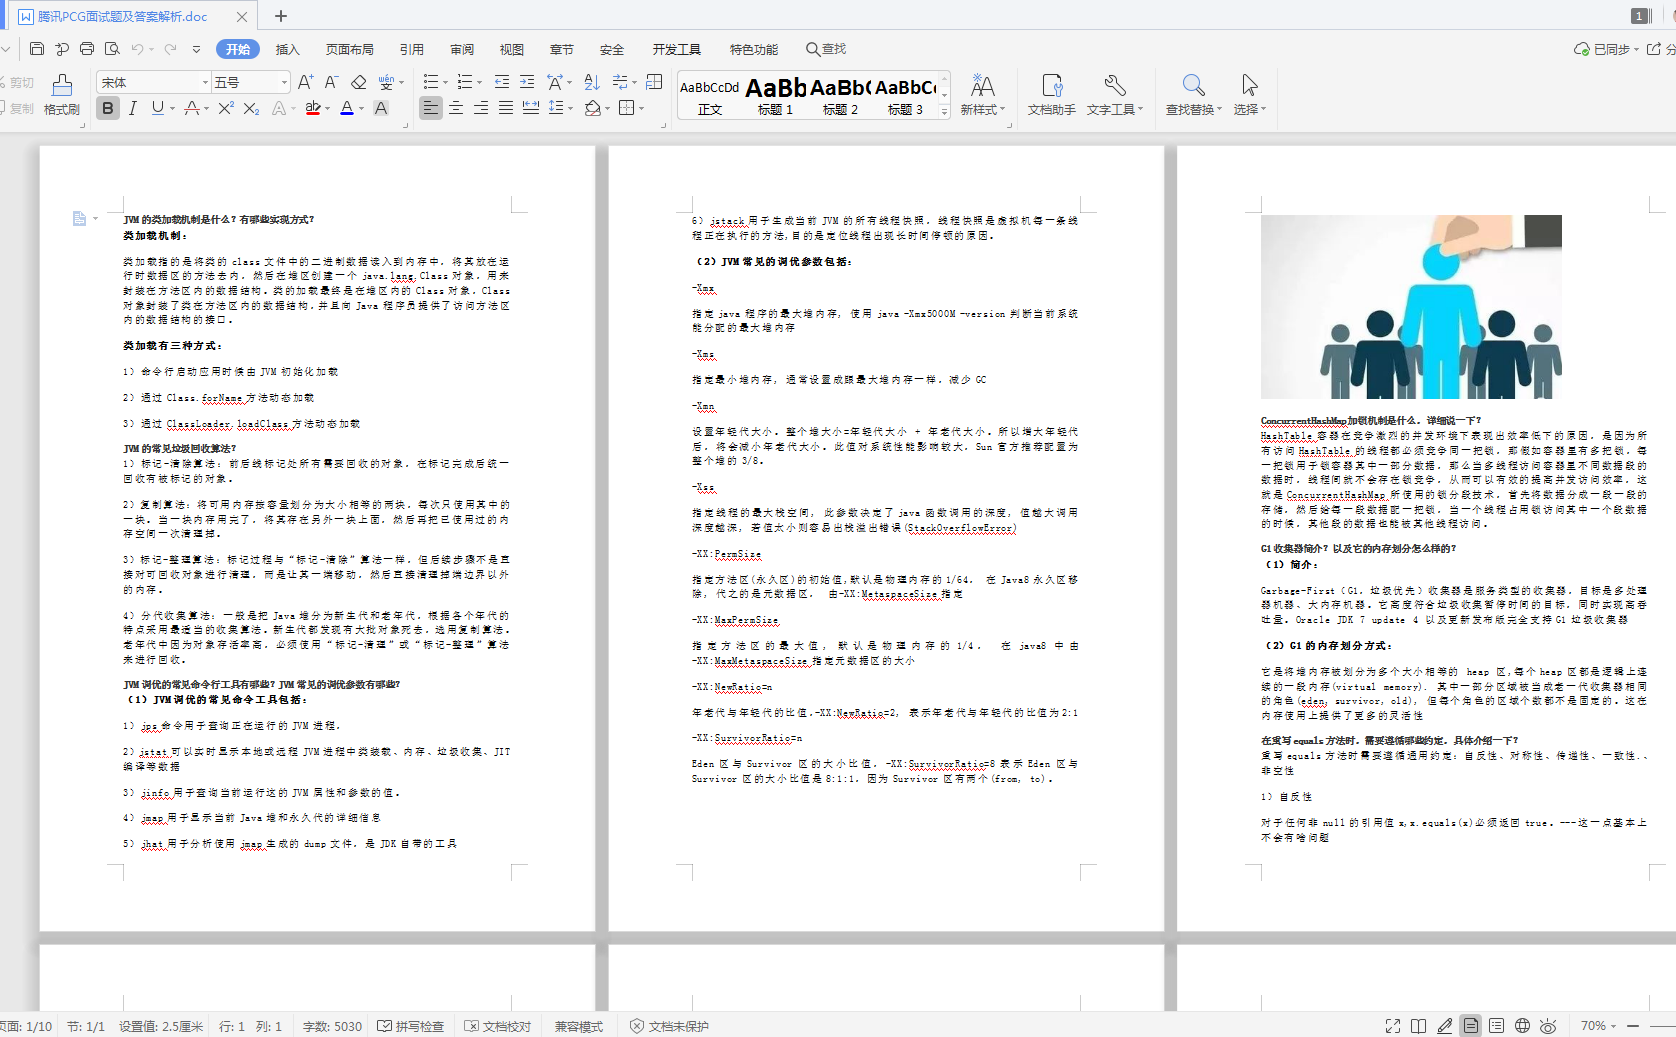Viewport: 1676px width, 1037px height.
Task: Toggle underline formatting
Action: [157, 108]
